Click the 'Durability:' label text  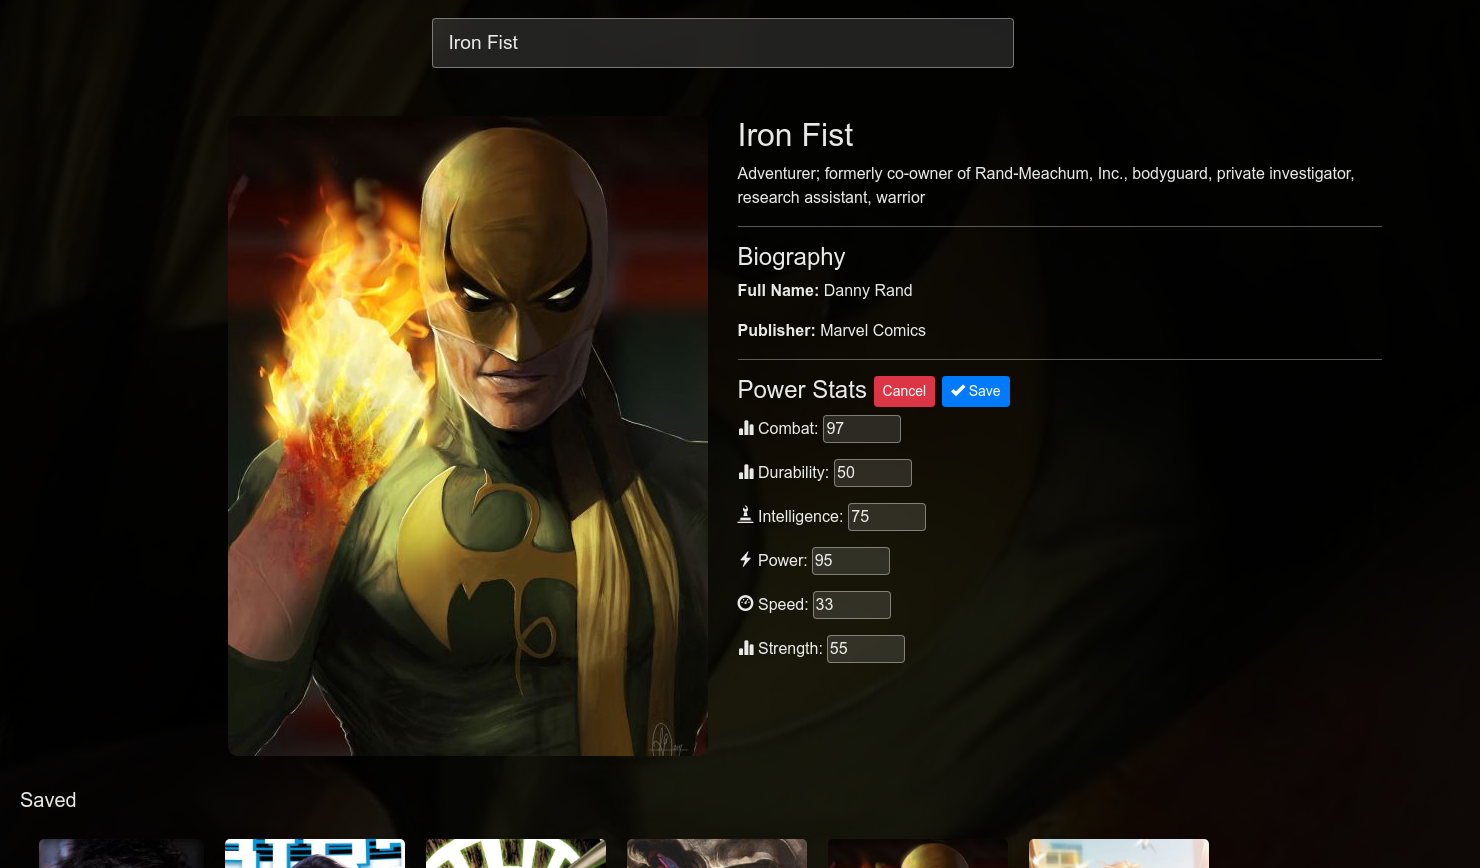point(793,472)
